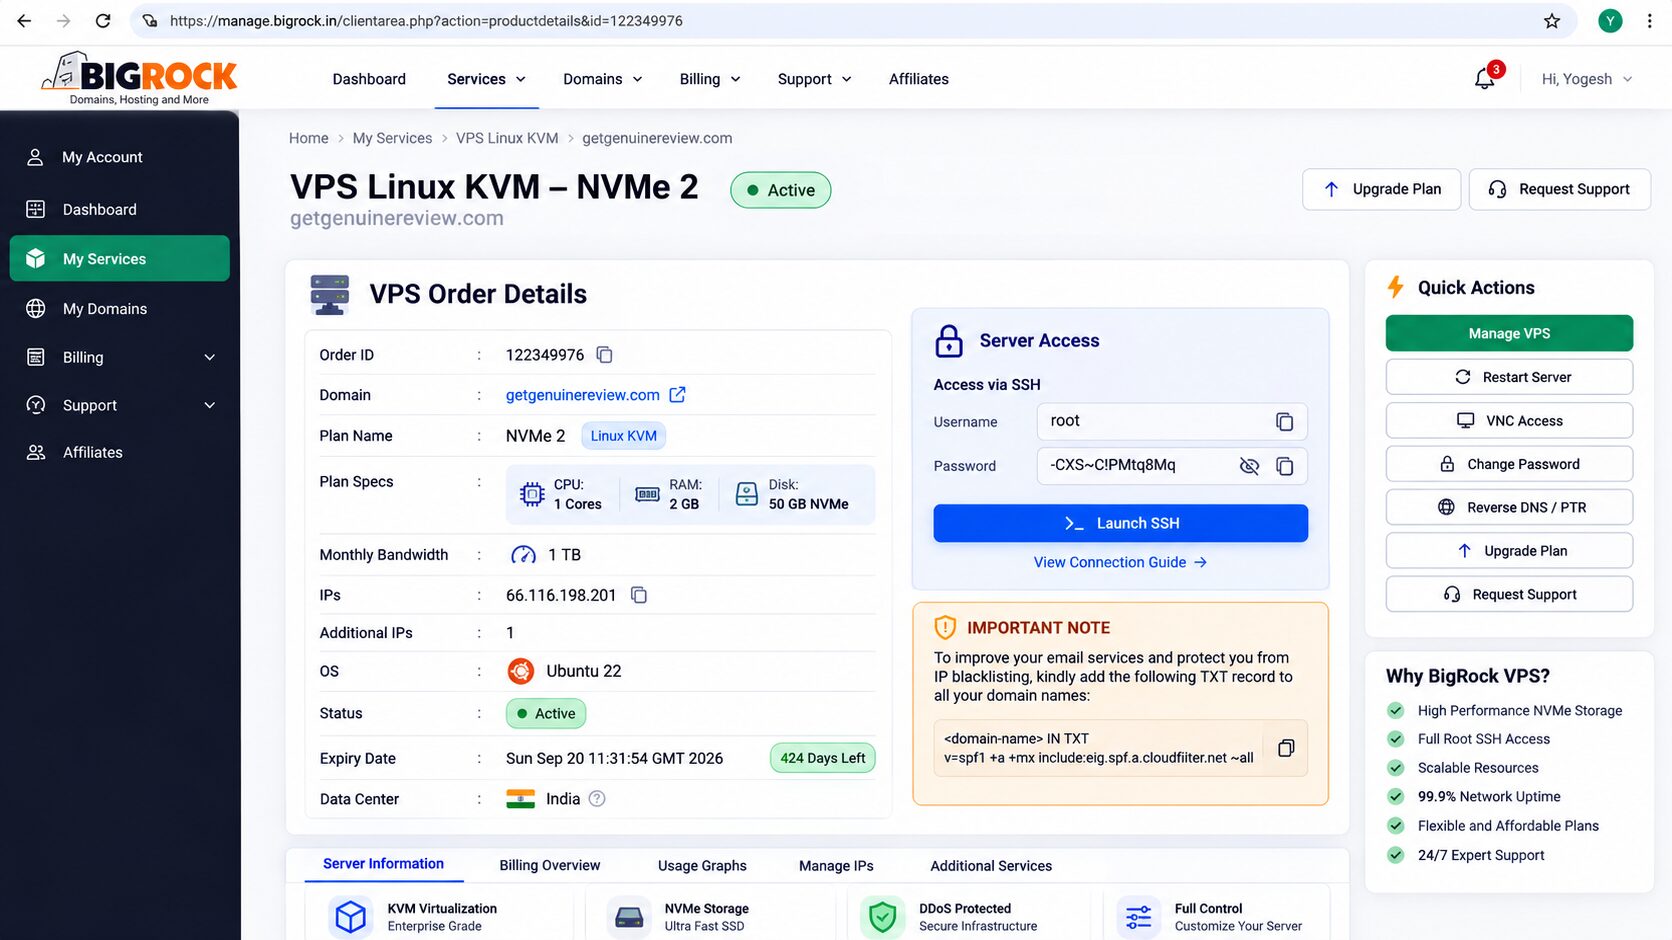The width and height of the screenshot is (1672, 940).
Task: Open the Services dropdown in top navigation
Action: (x=486, y=79)
